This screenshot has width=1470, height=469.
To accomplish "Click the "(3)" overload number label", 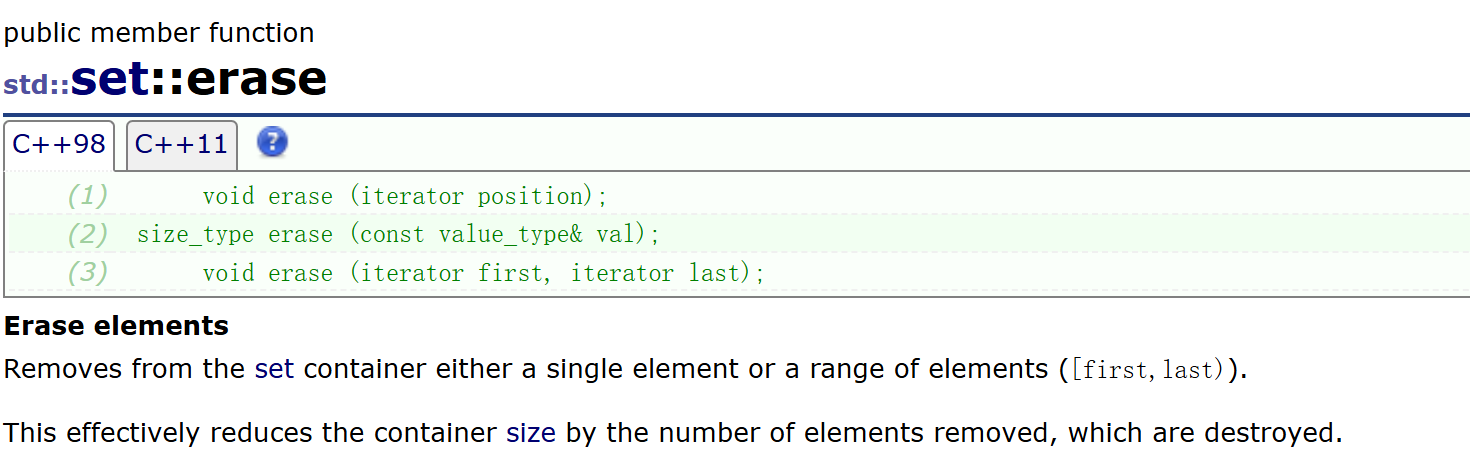I will [x=87, y=273].
